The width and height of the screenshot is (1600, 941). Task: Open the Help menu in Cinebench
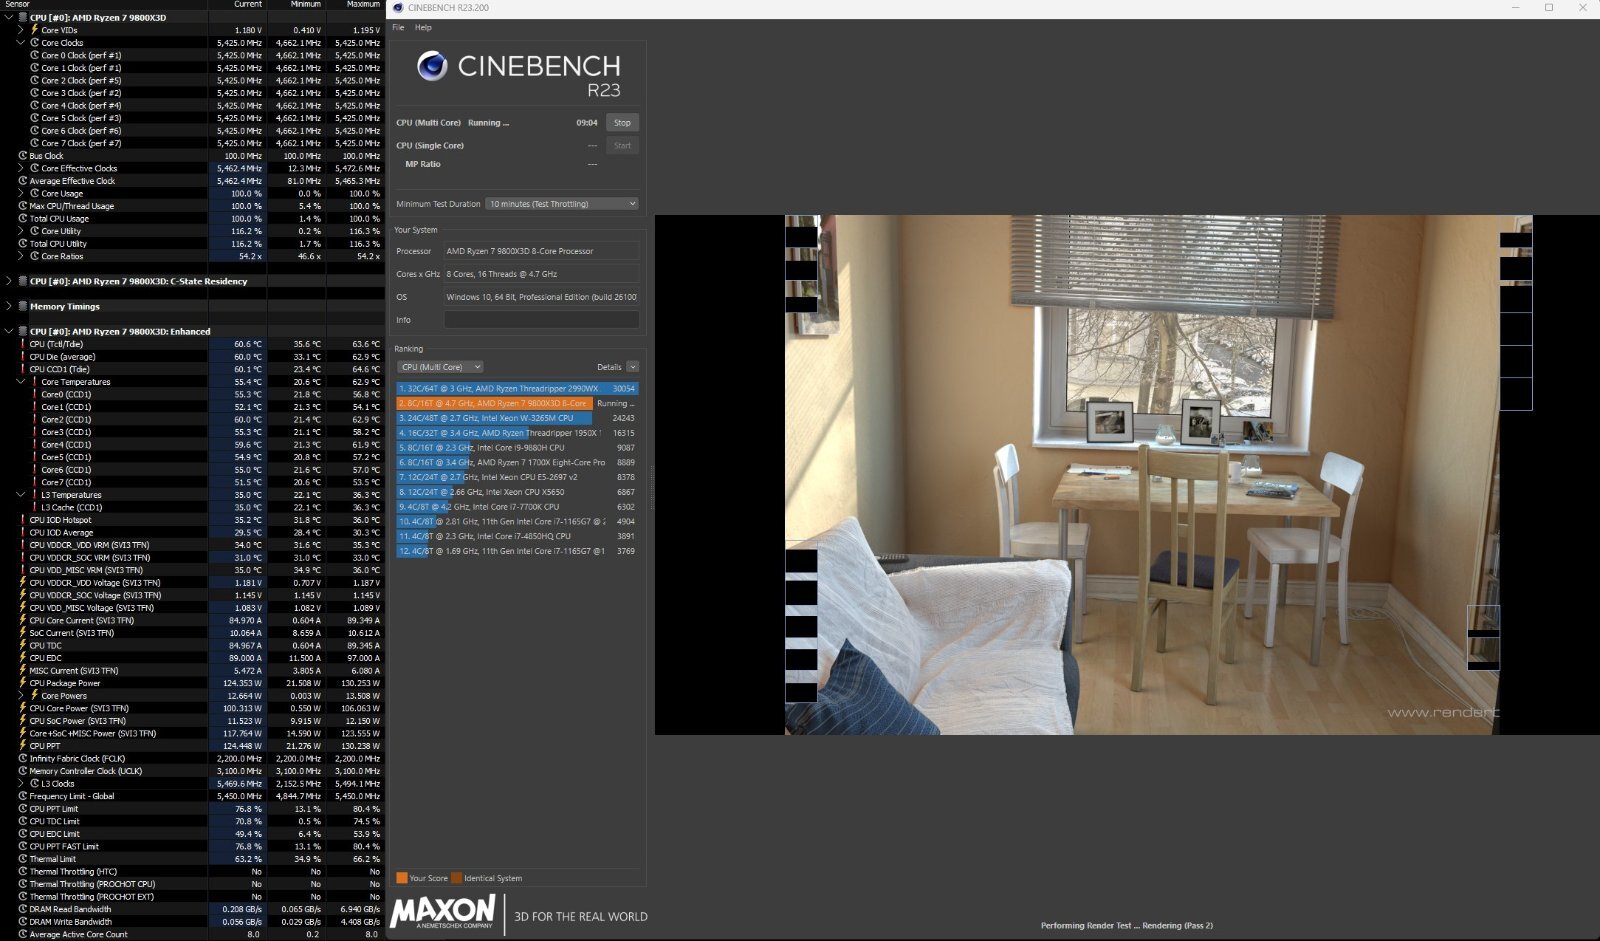coord(423,28)
